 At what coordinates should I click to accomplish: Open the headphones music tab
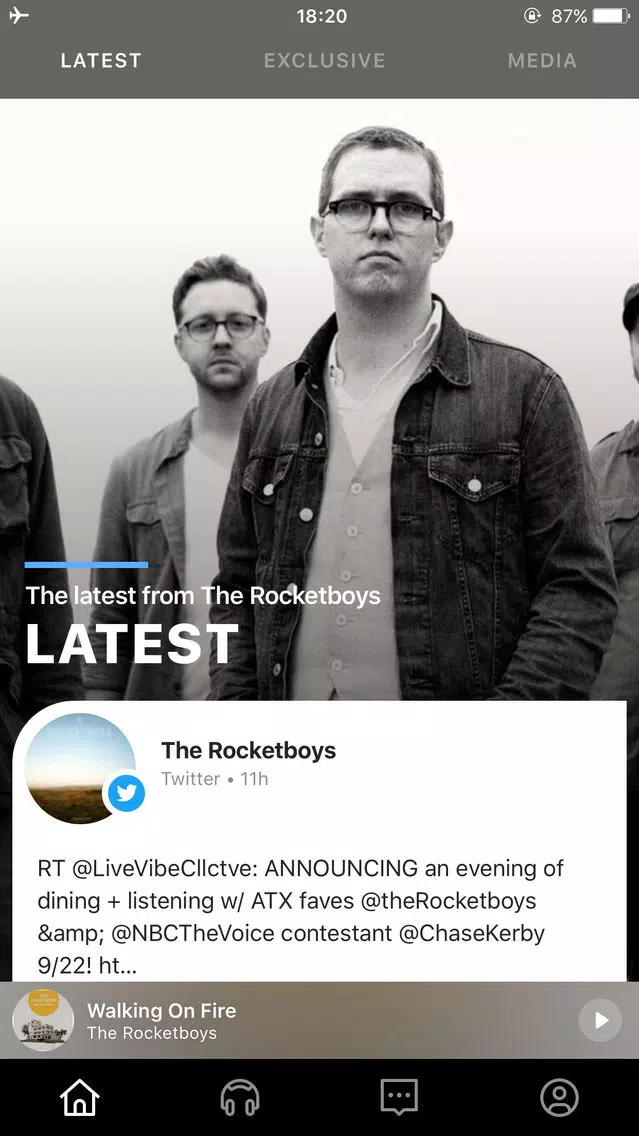click(240, 1098)
